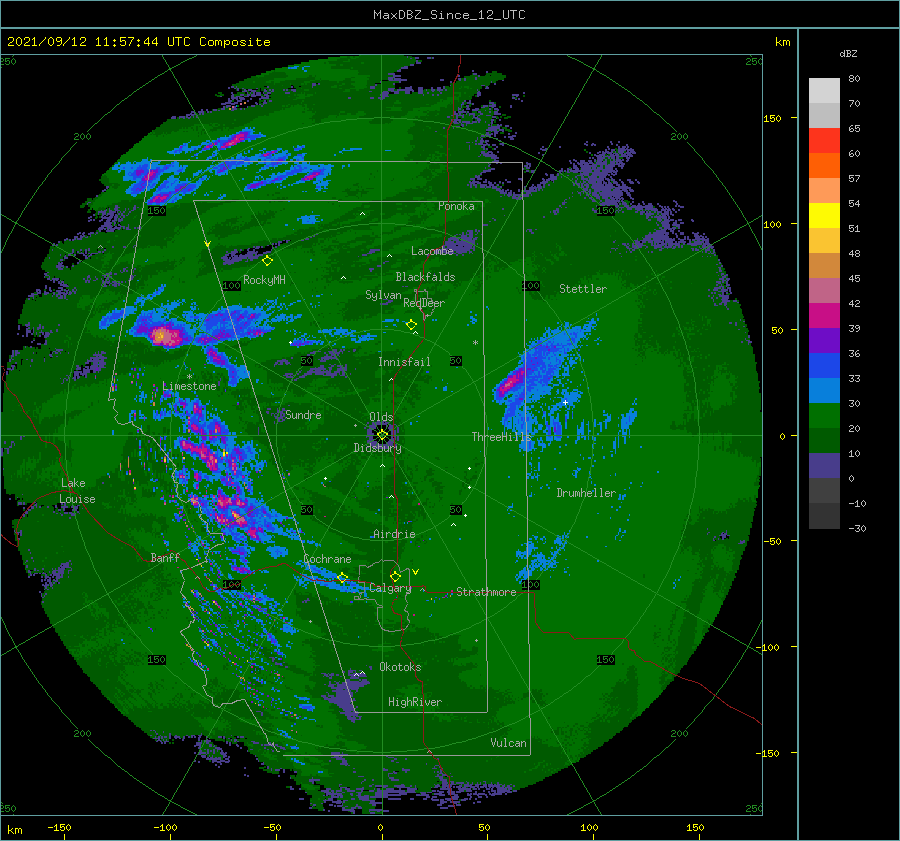Click the Ponoka city label
The height and width of the screenshot is (841, 900).
[x=456, y=206]
